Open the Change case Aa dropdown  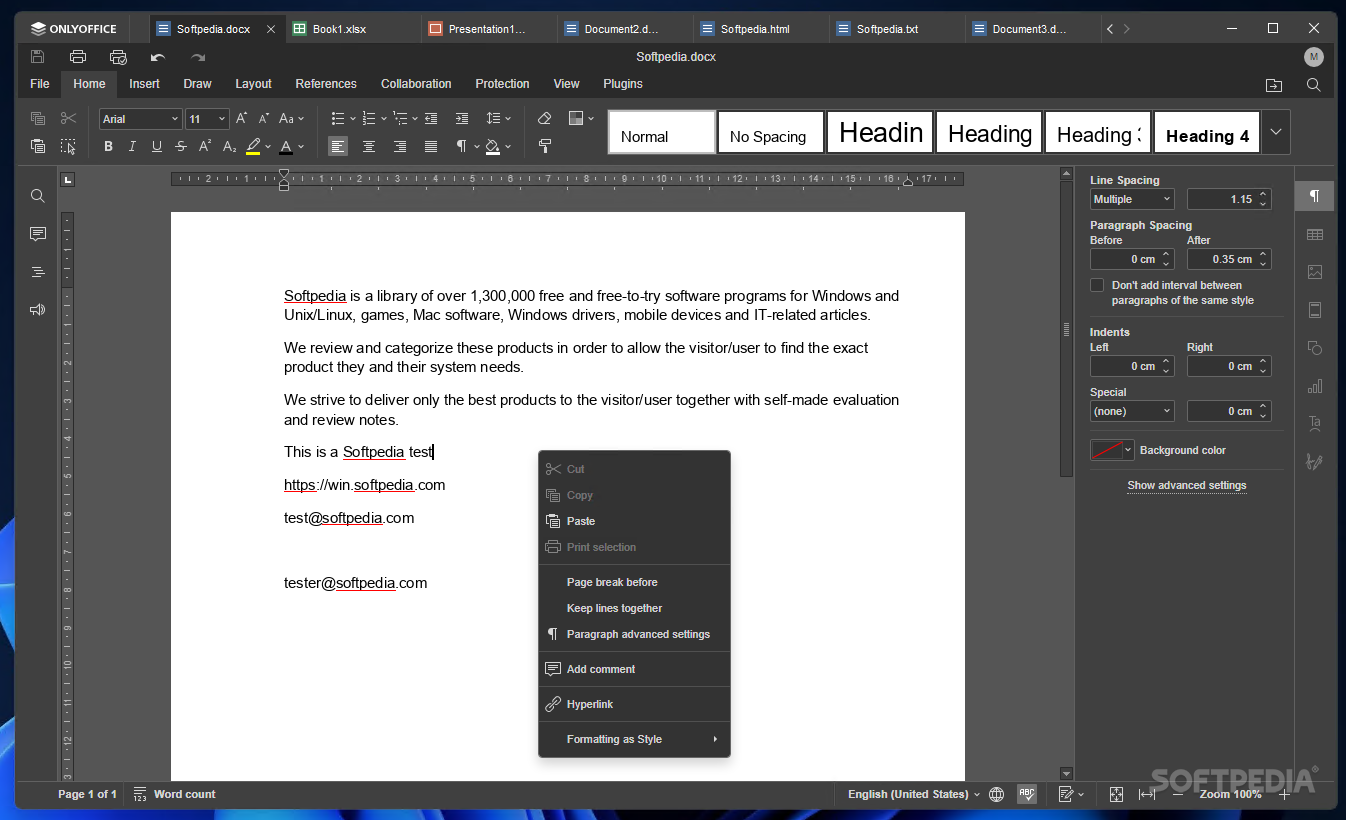click(292, 118)
